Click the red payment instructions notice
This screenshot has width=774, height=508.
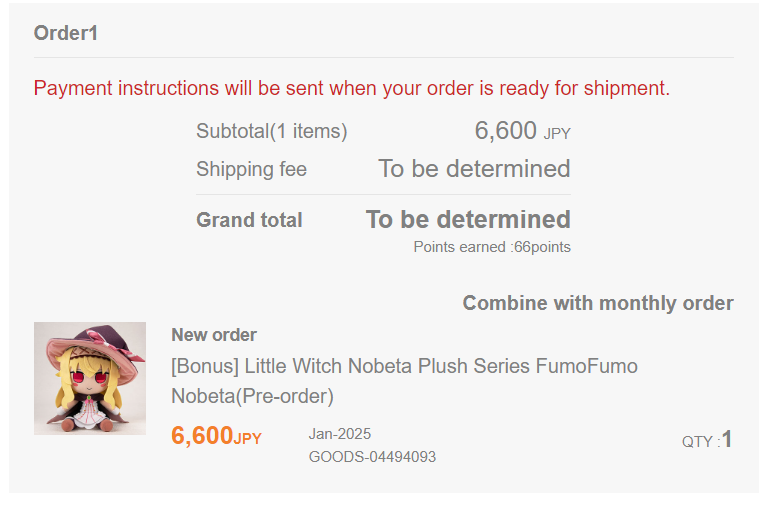[x=352, y=88]
